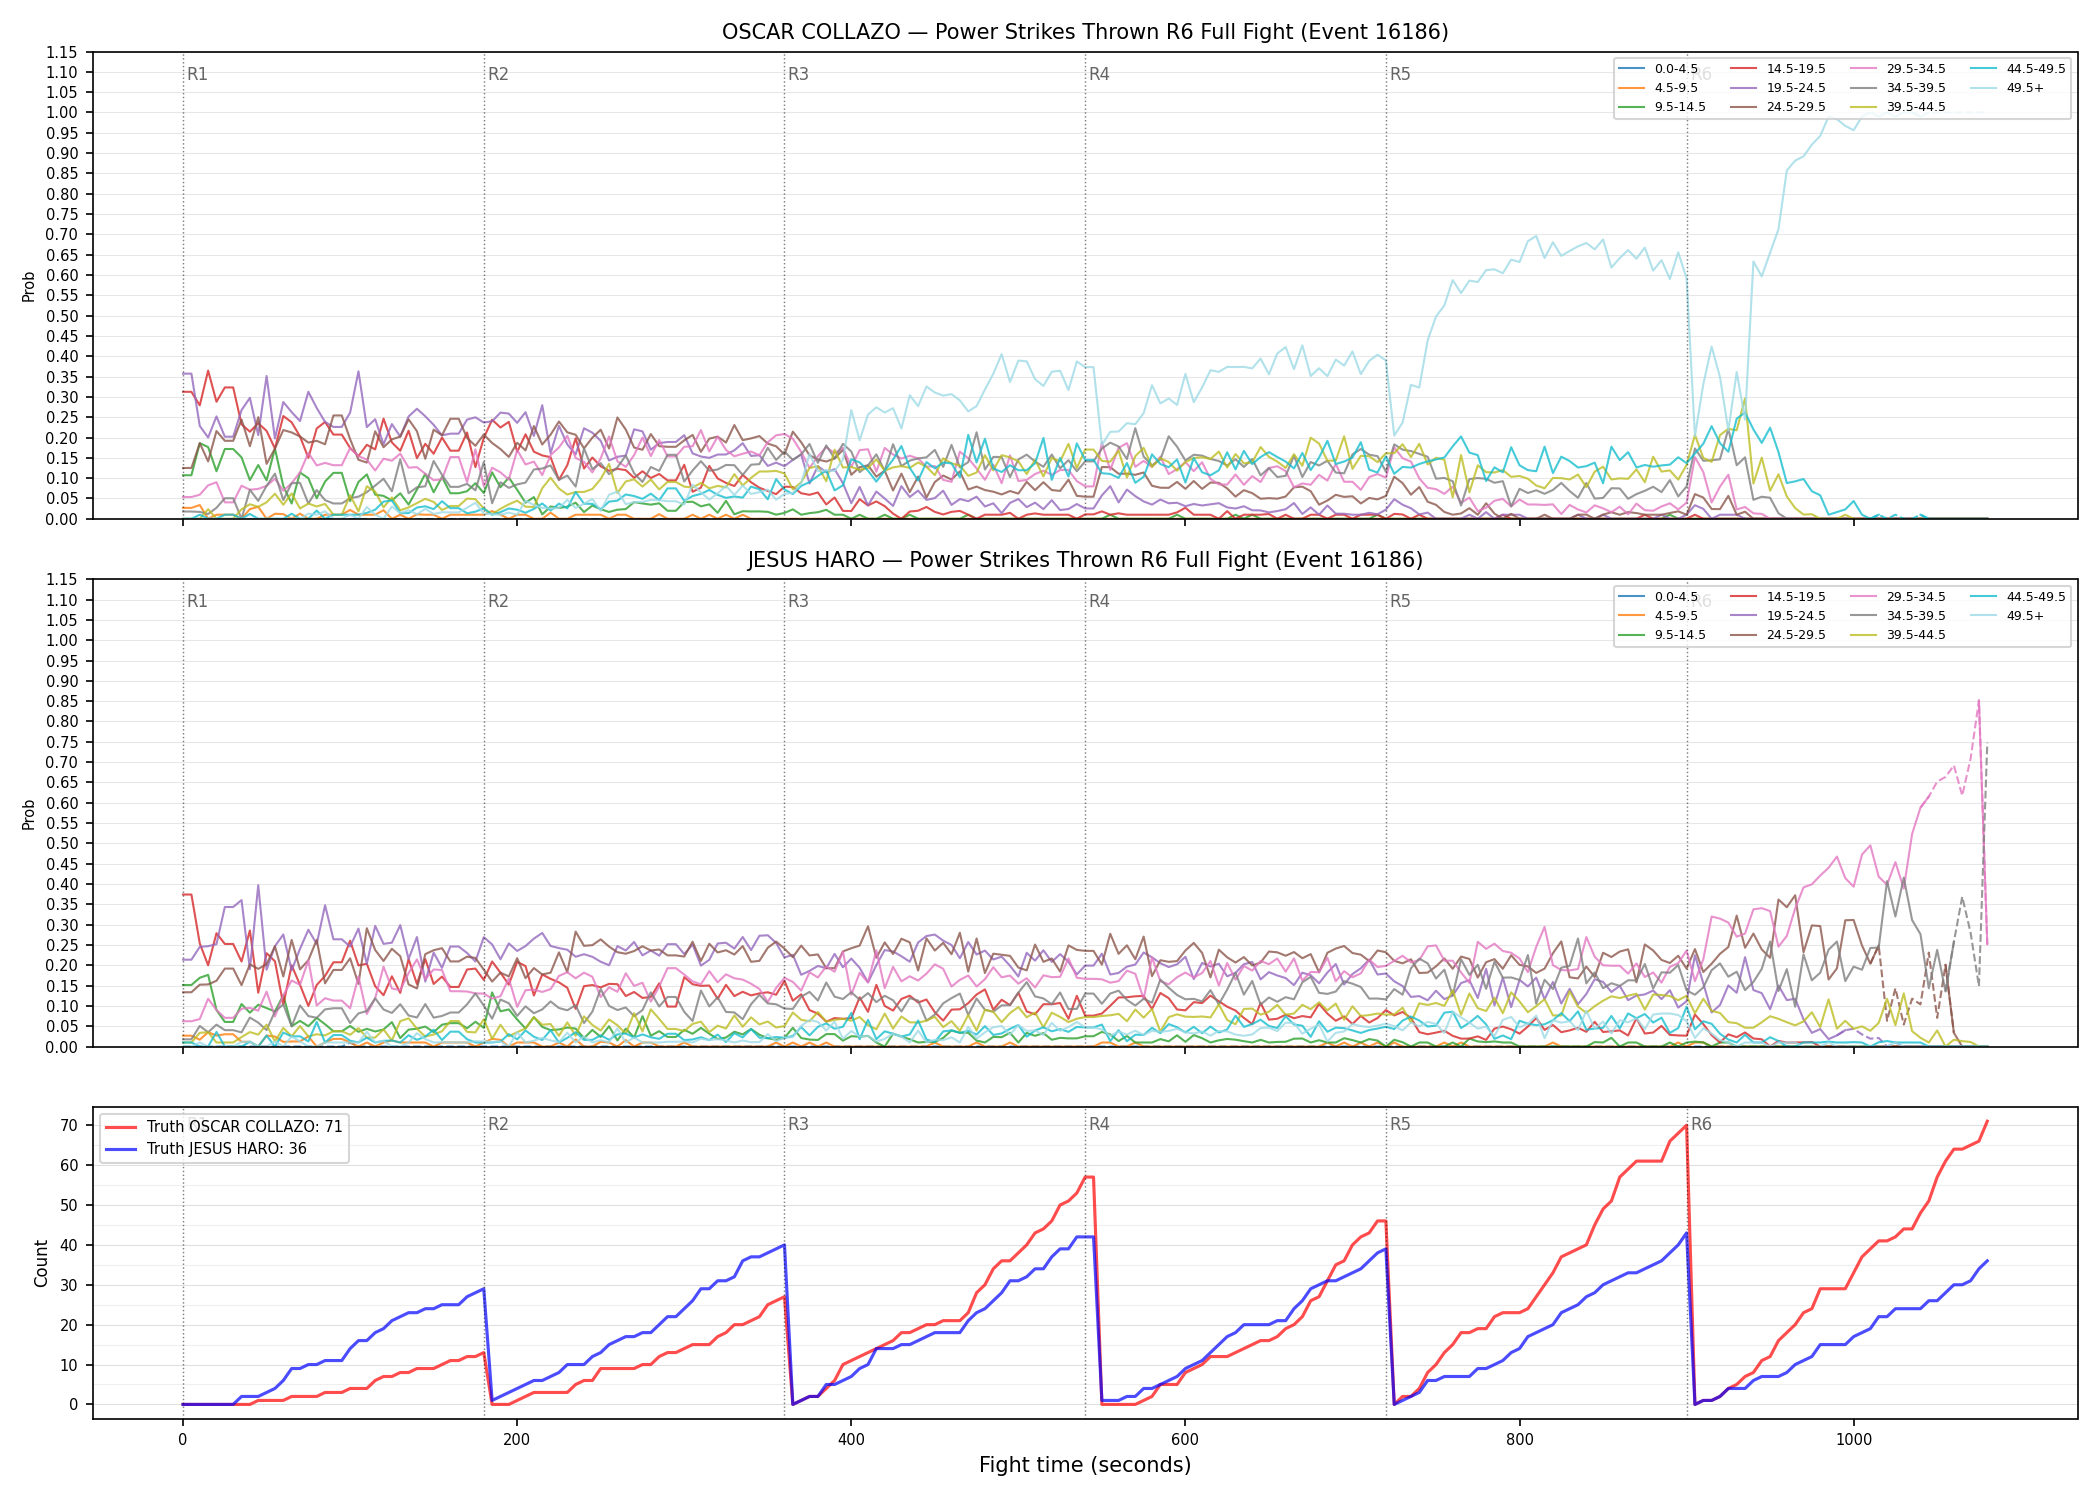The width and height of the screenshot is (2100, 1500).
Task: Click blue line swatch beside 'Truth JESUS HARO'
Action: tap(121, 1149)
